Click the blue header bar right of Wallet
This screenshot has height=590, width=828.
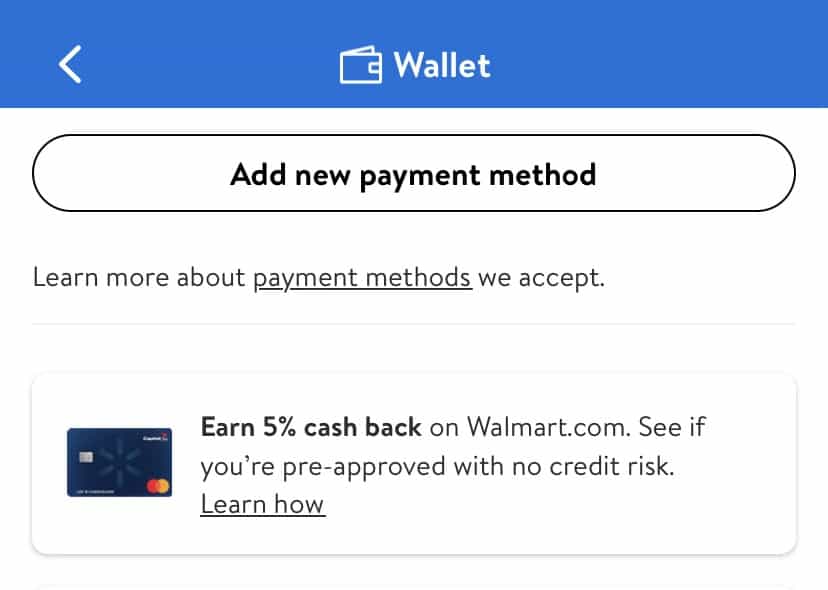(659, 54)
